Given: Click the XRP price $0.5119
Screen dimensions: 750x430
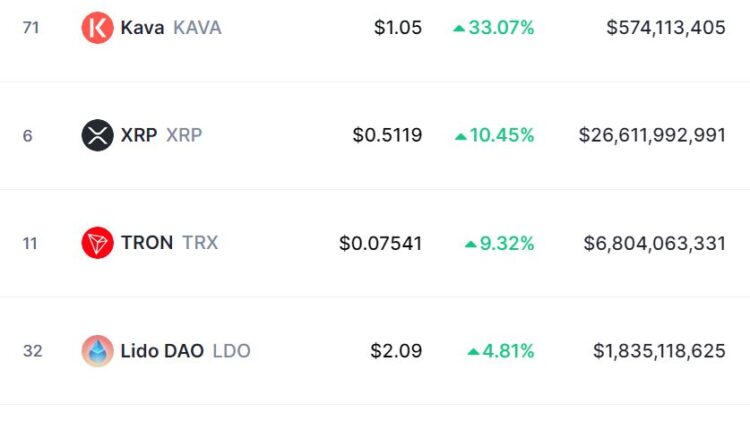Looking at the screenshot, I should pos(387,135).
